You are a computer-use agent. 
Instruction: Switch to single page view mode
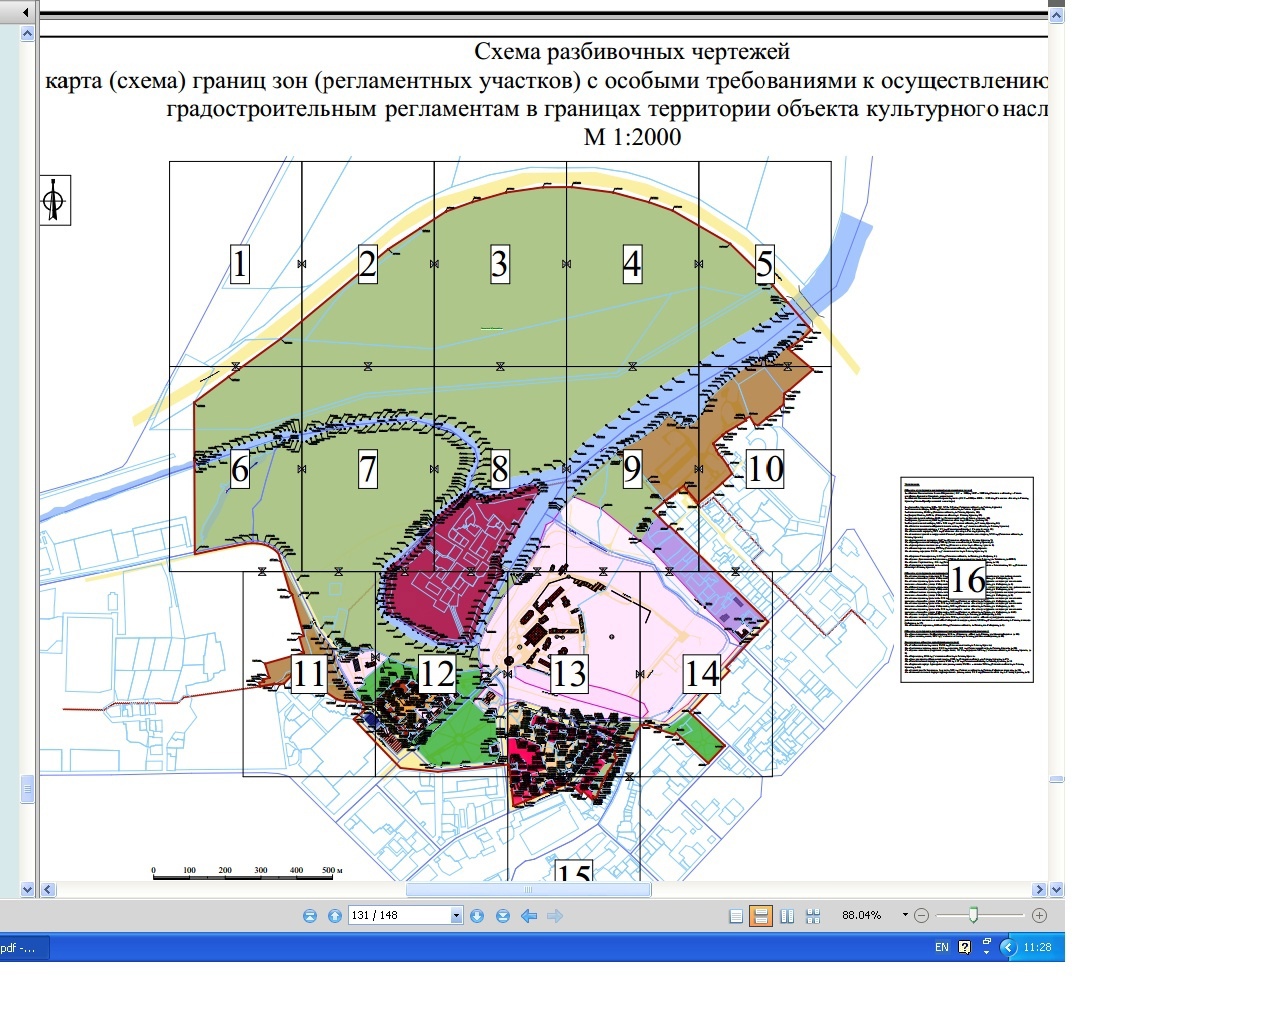click(736, 916)
